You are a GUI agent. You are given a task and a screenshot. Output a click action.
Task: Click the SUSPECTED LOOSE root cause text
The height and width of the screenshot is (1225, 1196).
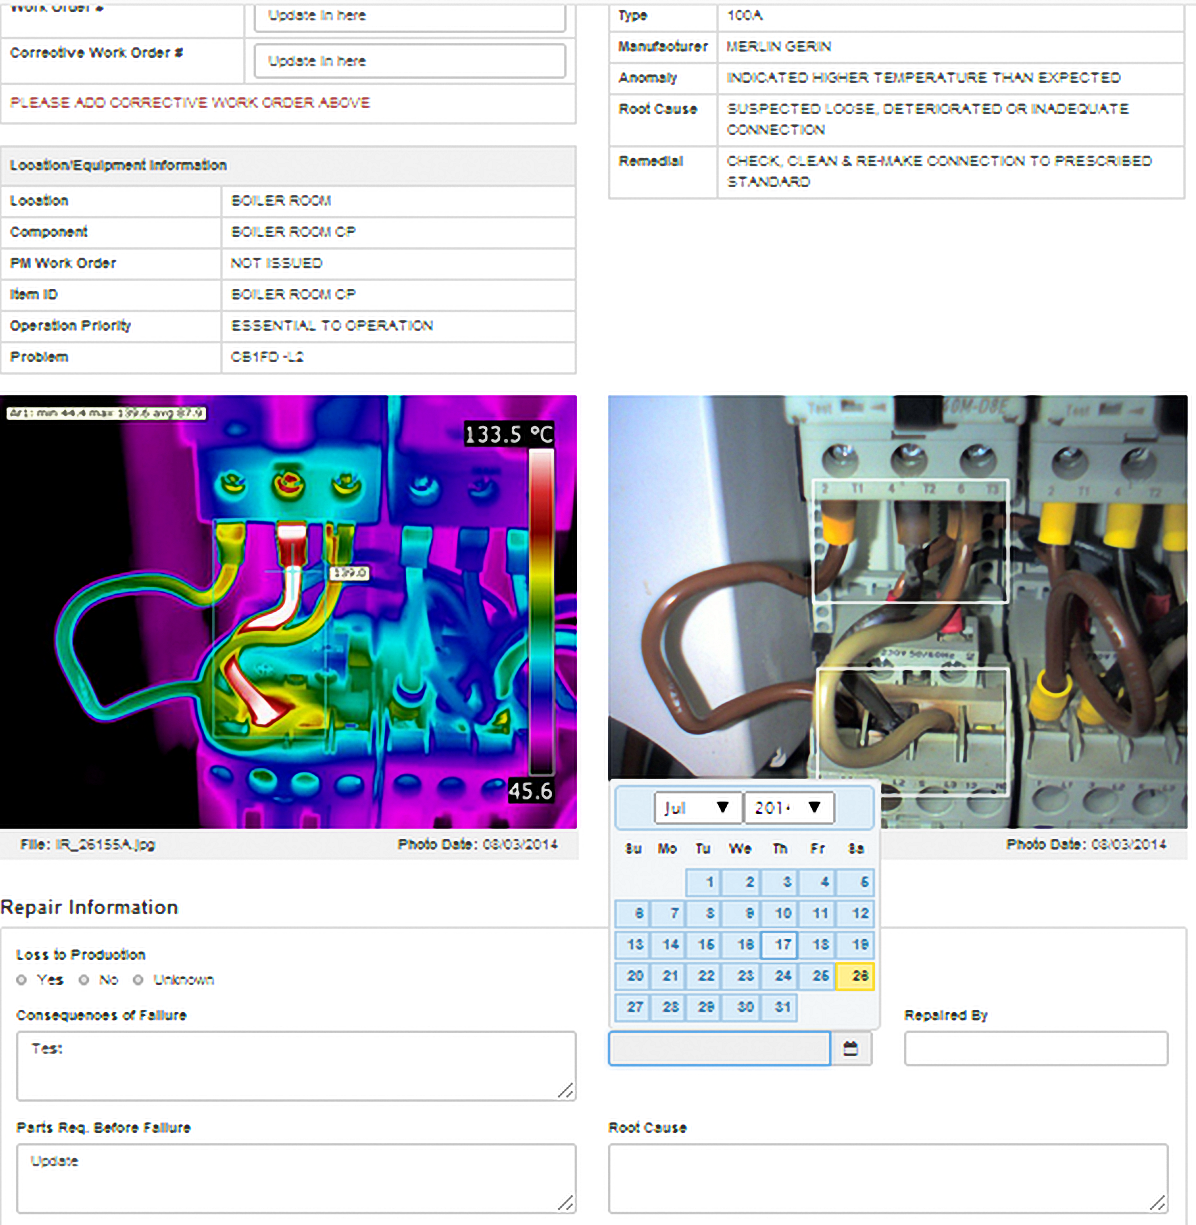tap(928, 119)
